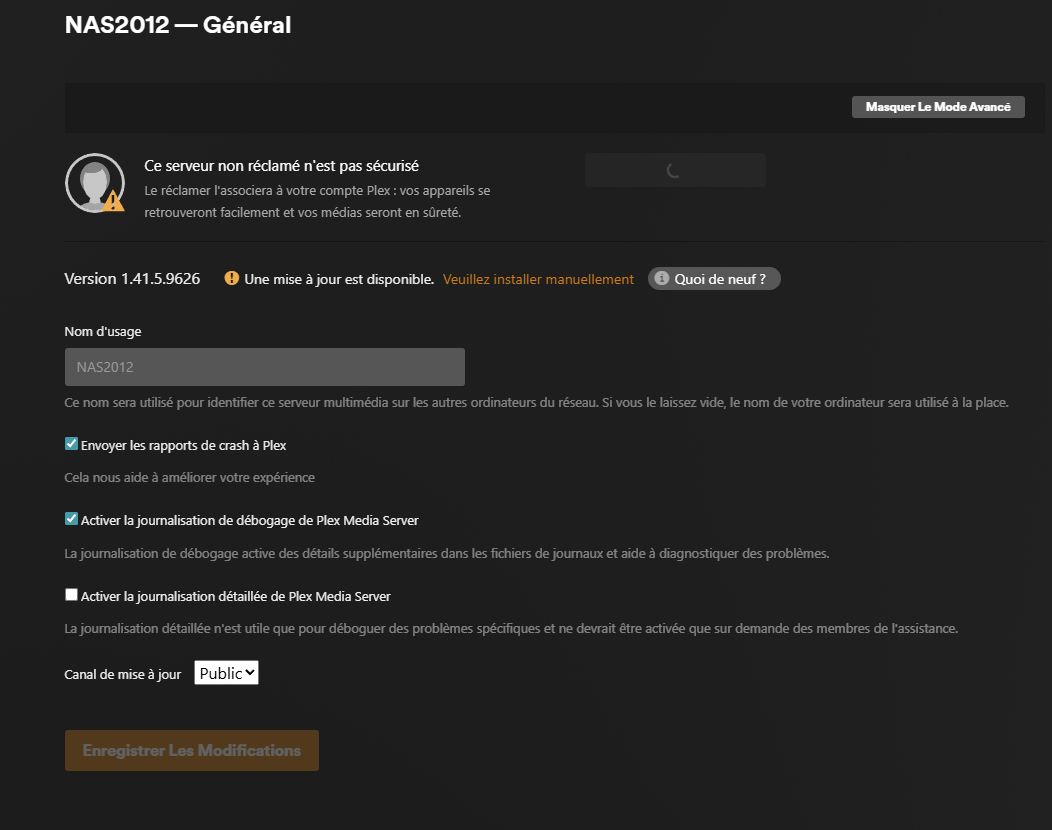Click the chevron arrow of the Public selector
Screen dimensions: 1052x830
click(x=250, y=672)
